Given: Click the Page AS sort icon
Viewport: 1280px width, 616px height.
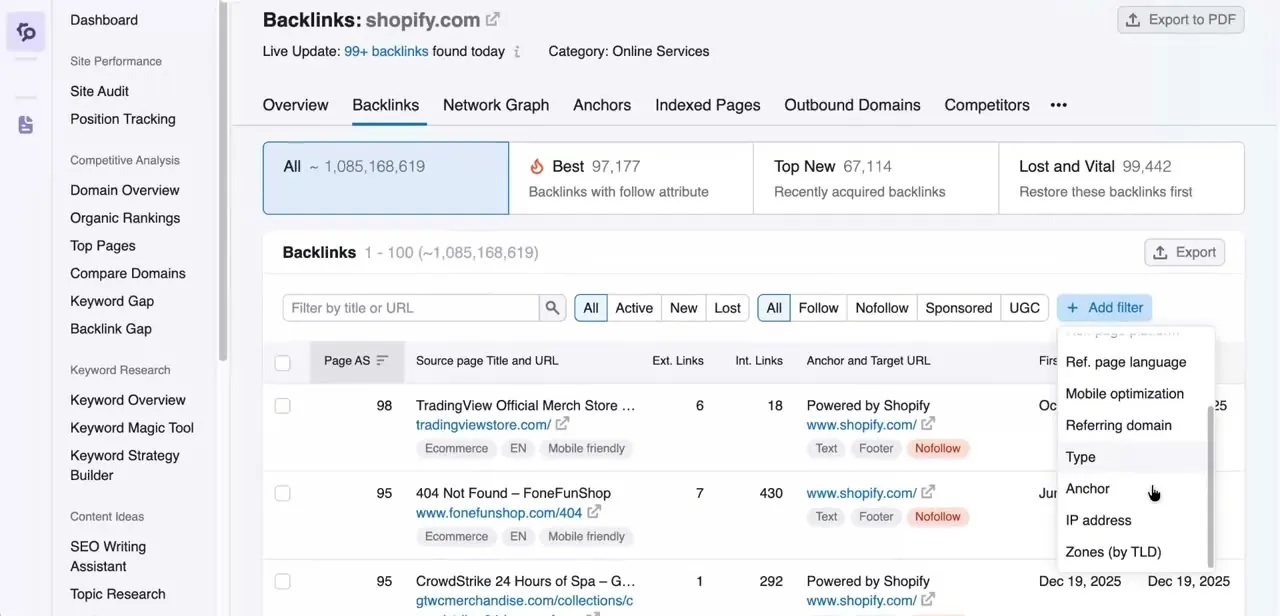Looking at the screenshot, I should (x=382, y=361).
